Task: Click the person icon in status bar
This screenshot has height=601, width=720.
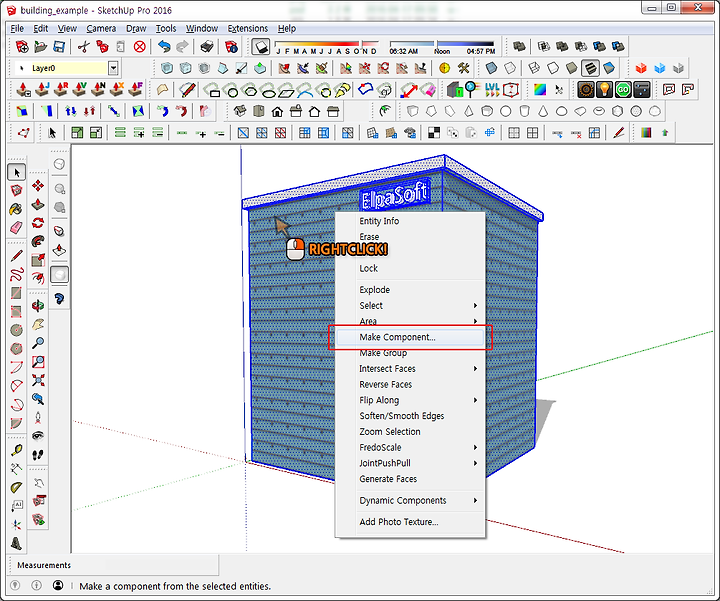Action: 58,585
